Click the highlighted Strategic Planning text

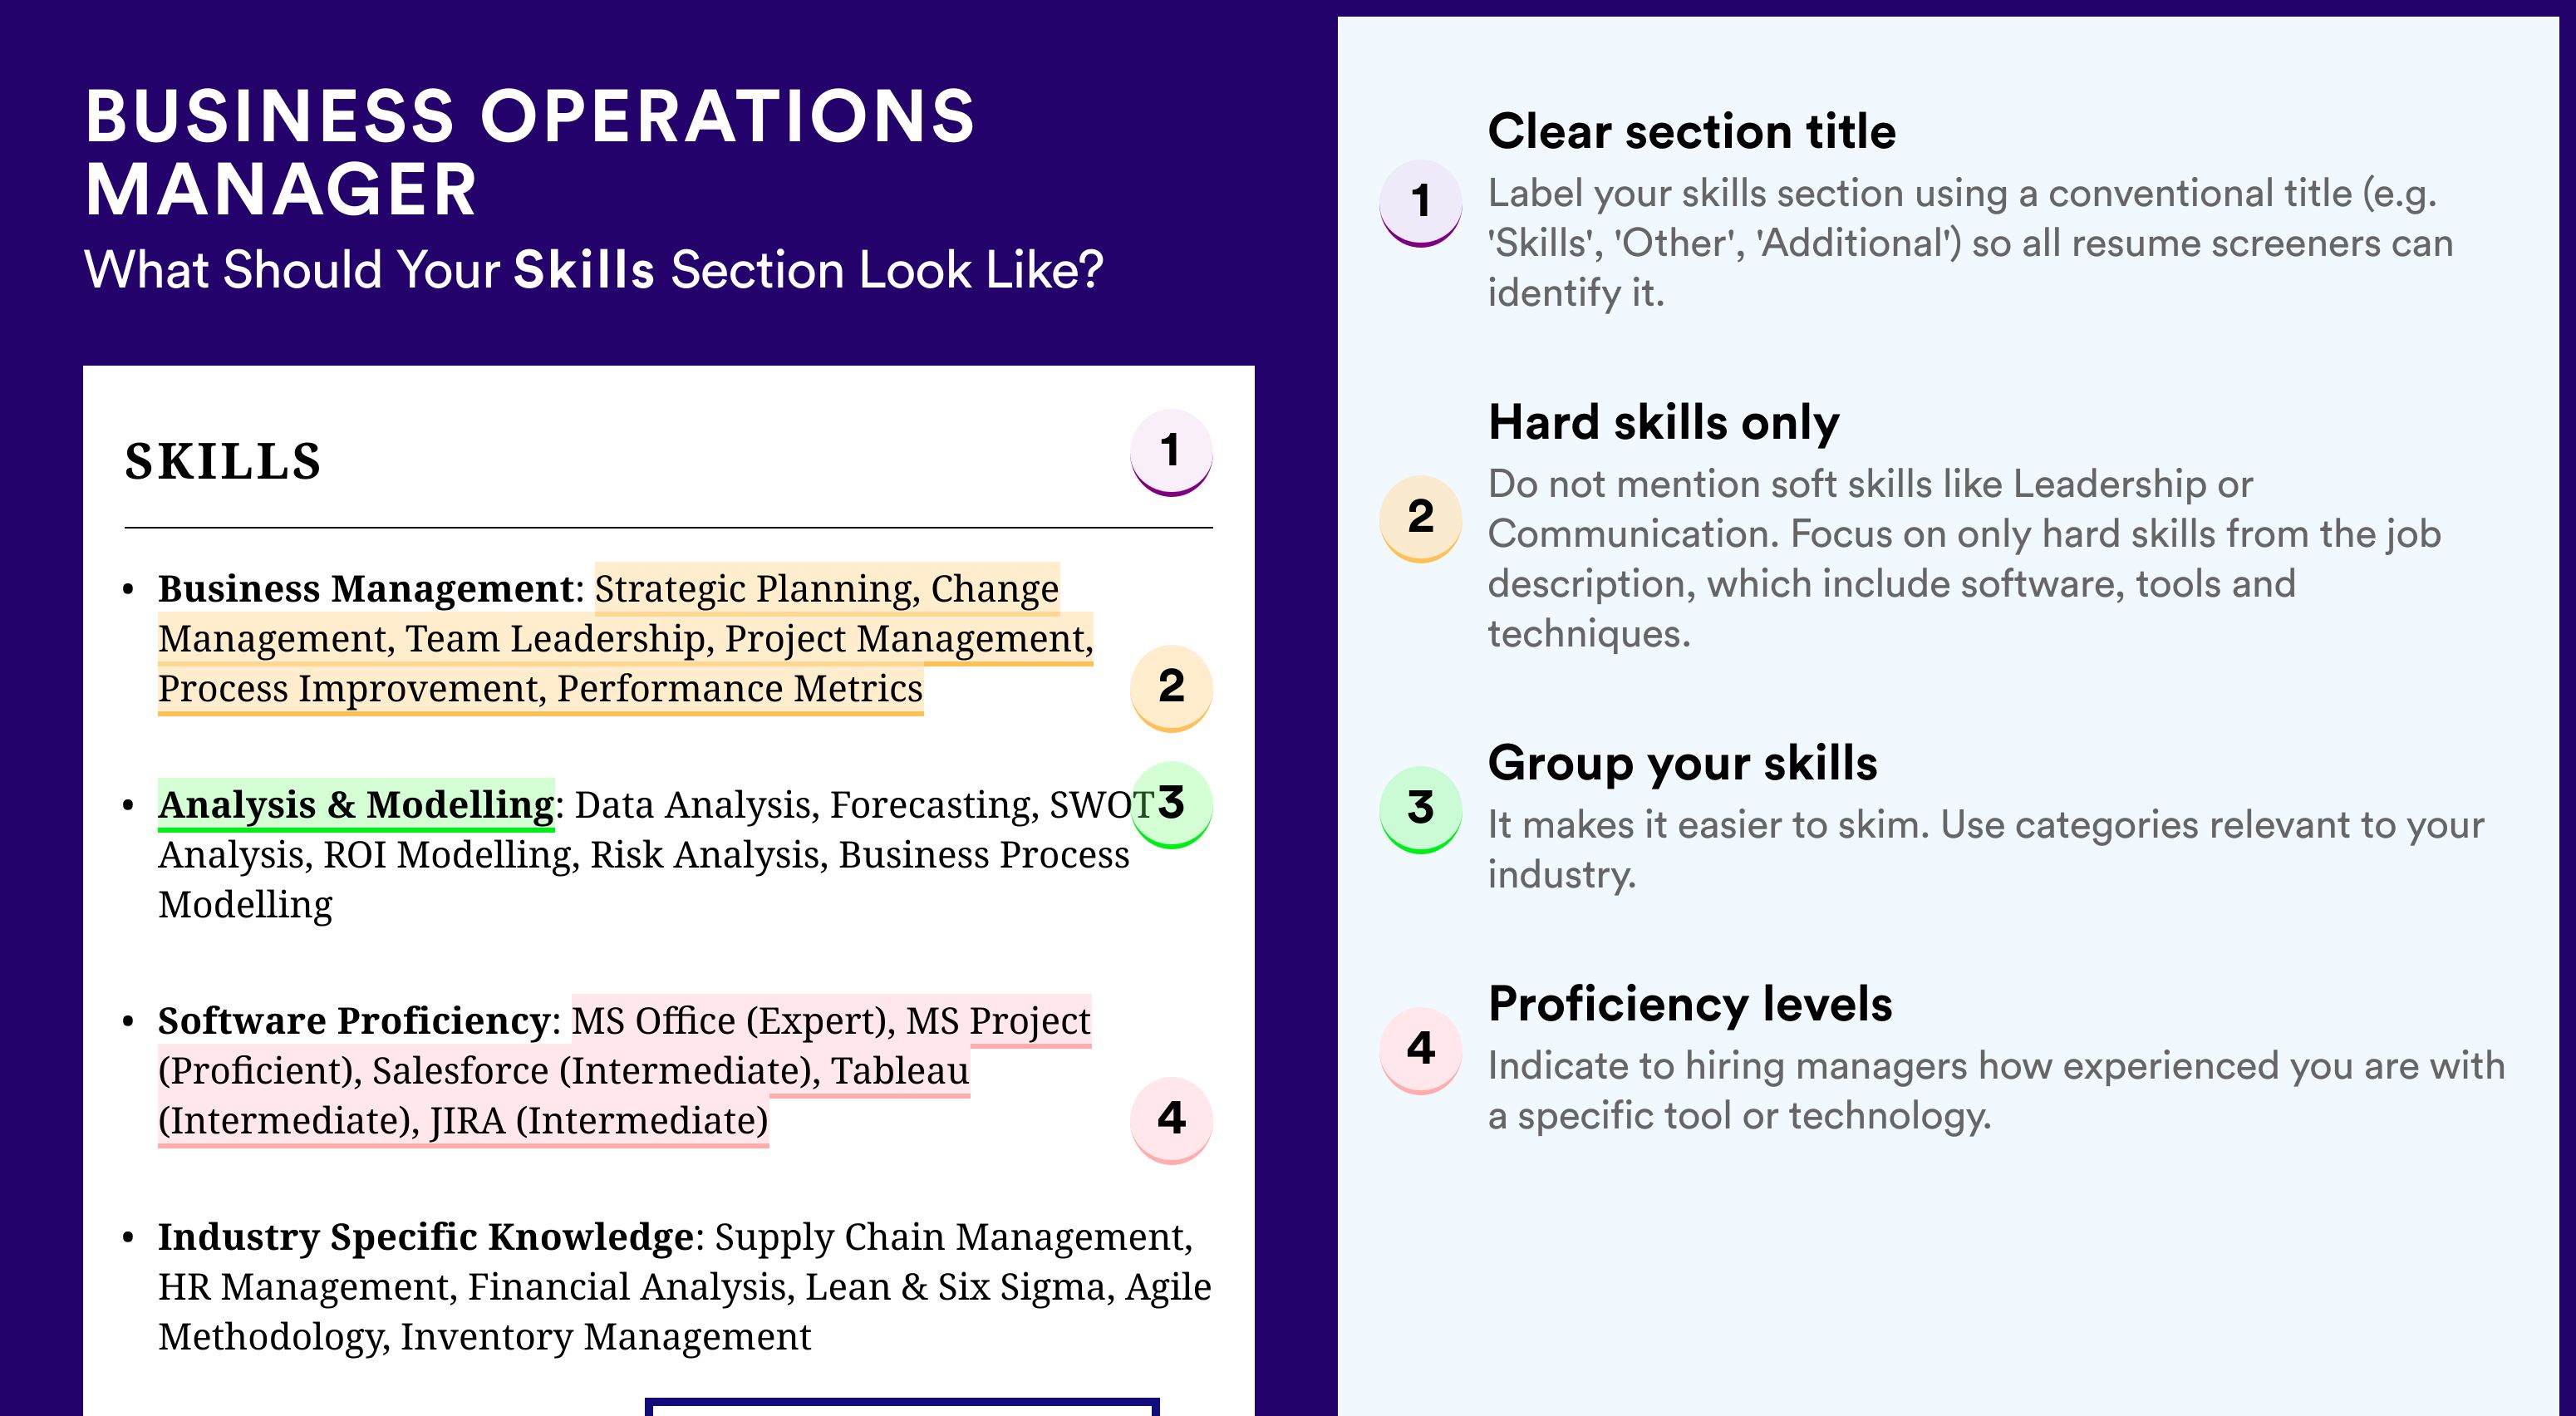pos(757,588)
